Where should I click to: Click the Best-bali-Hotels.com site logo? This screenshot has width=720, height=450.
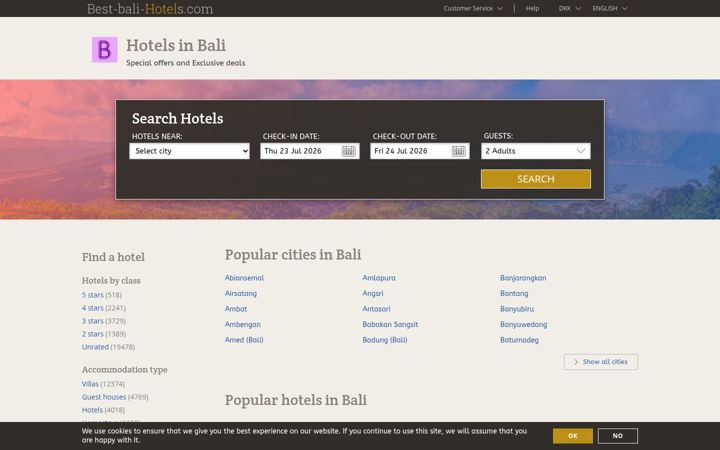[150, 9]
